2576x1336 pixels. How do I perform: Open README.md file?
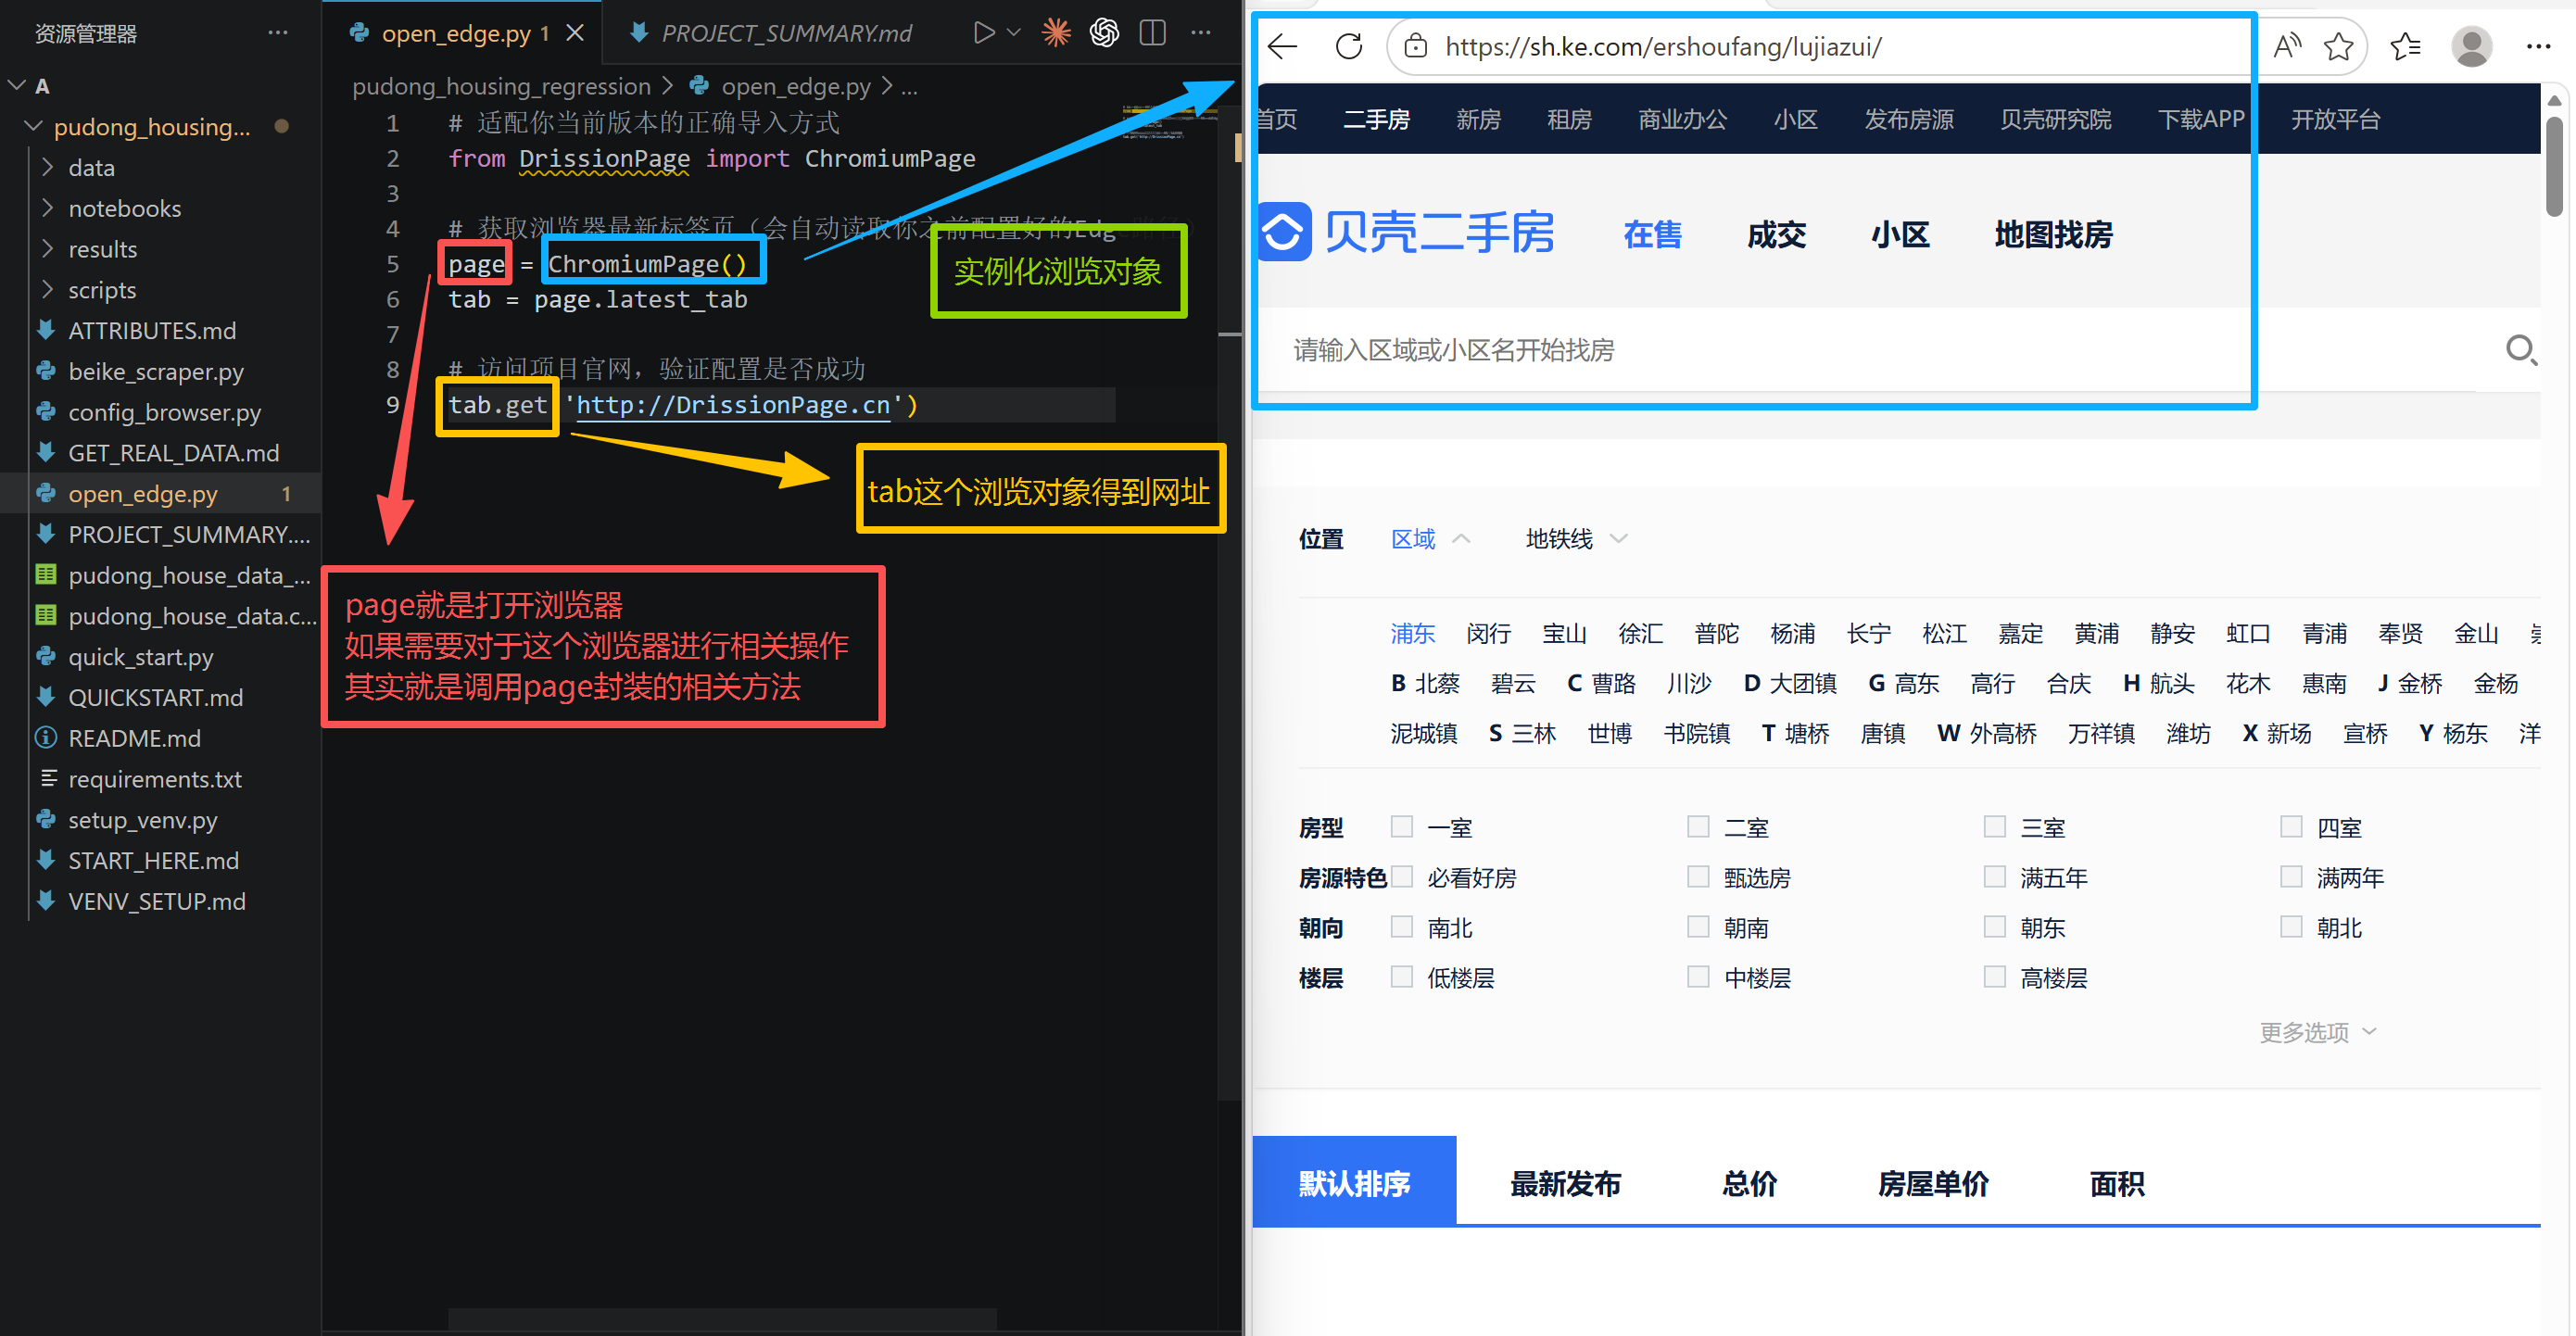[134, 738]
